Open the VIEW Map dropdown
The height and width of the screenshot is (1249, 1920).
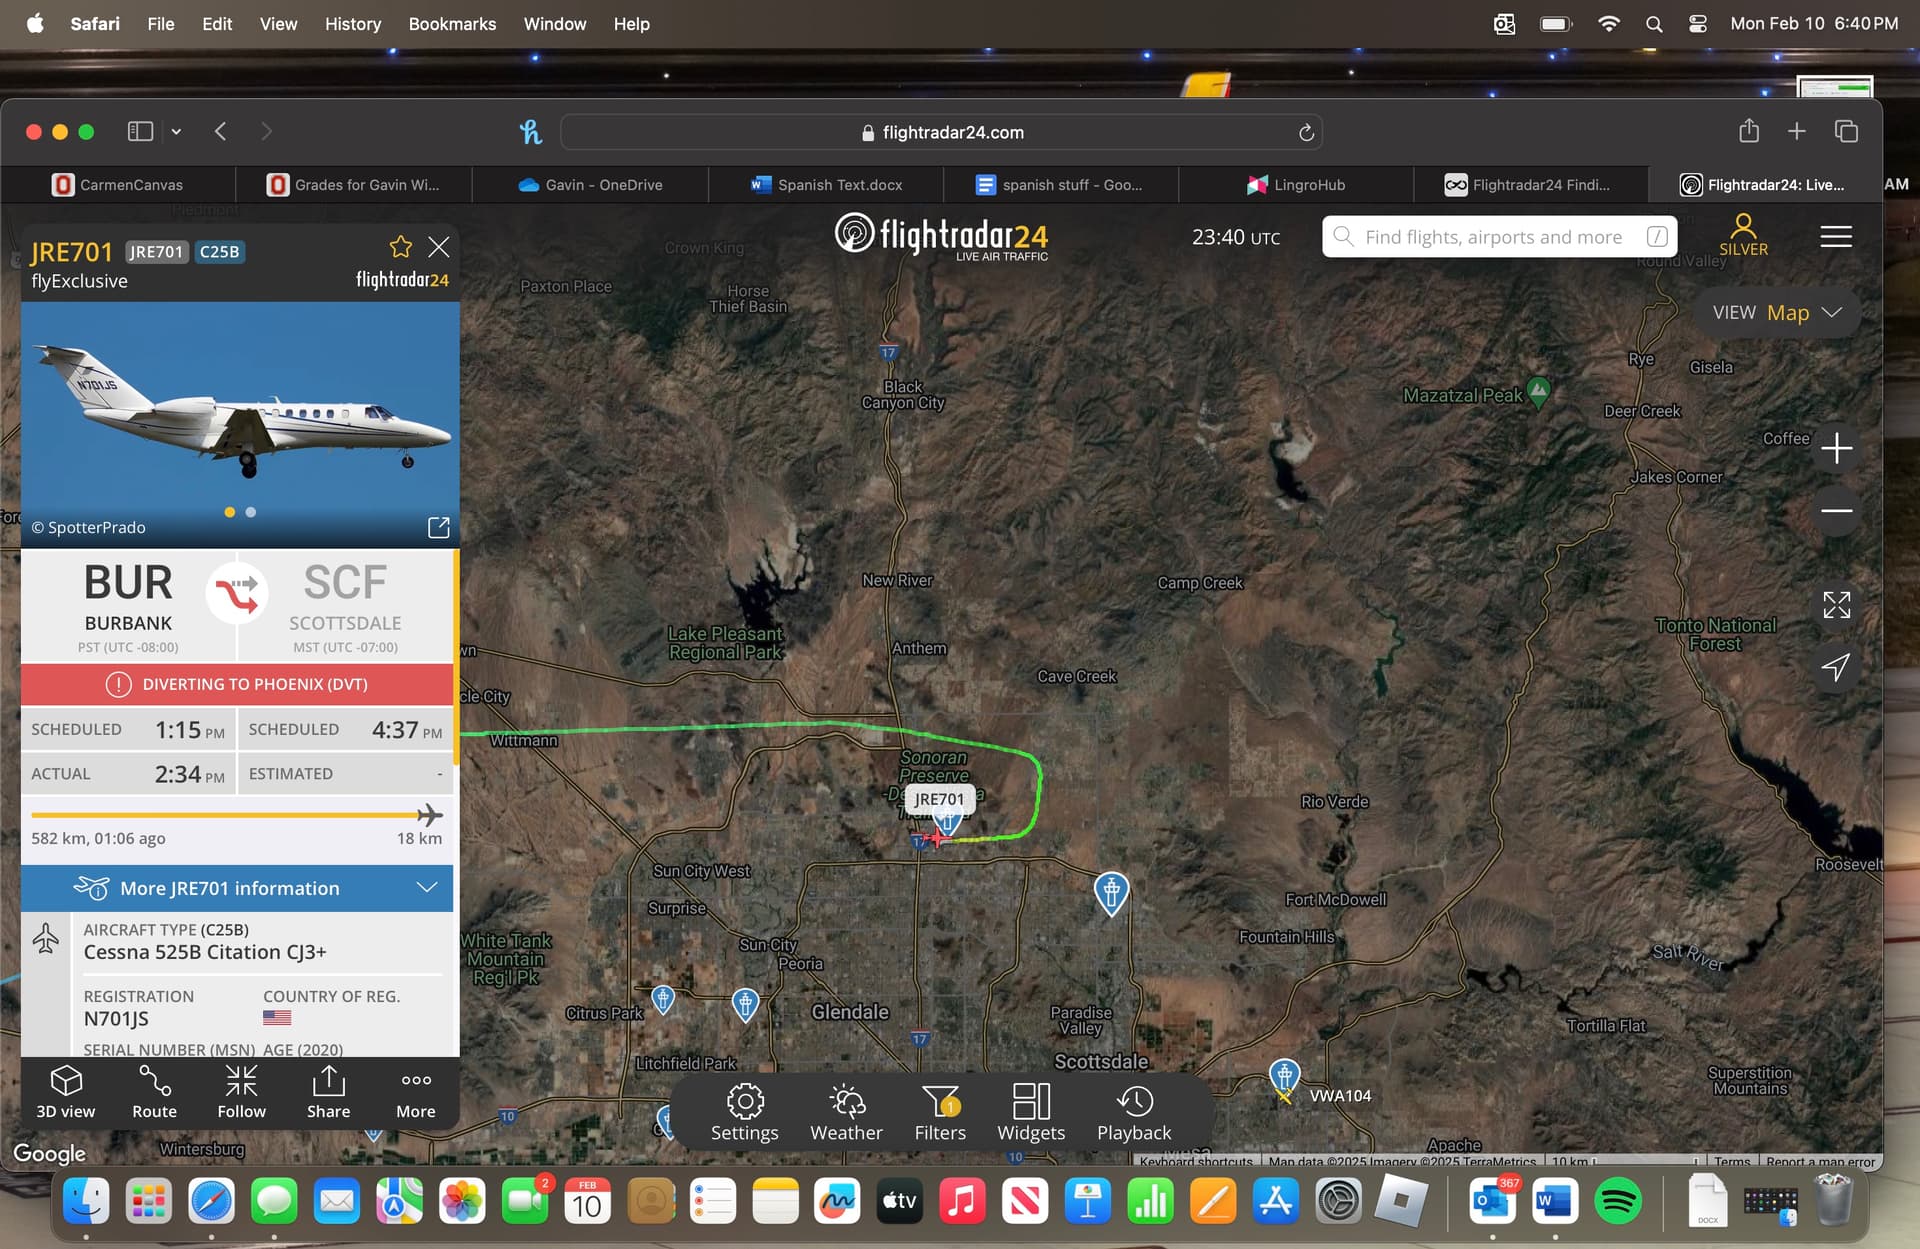(x=1777, y=313)
